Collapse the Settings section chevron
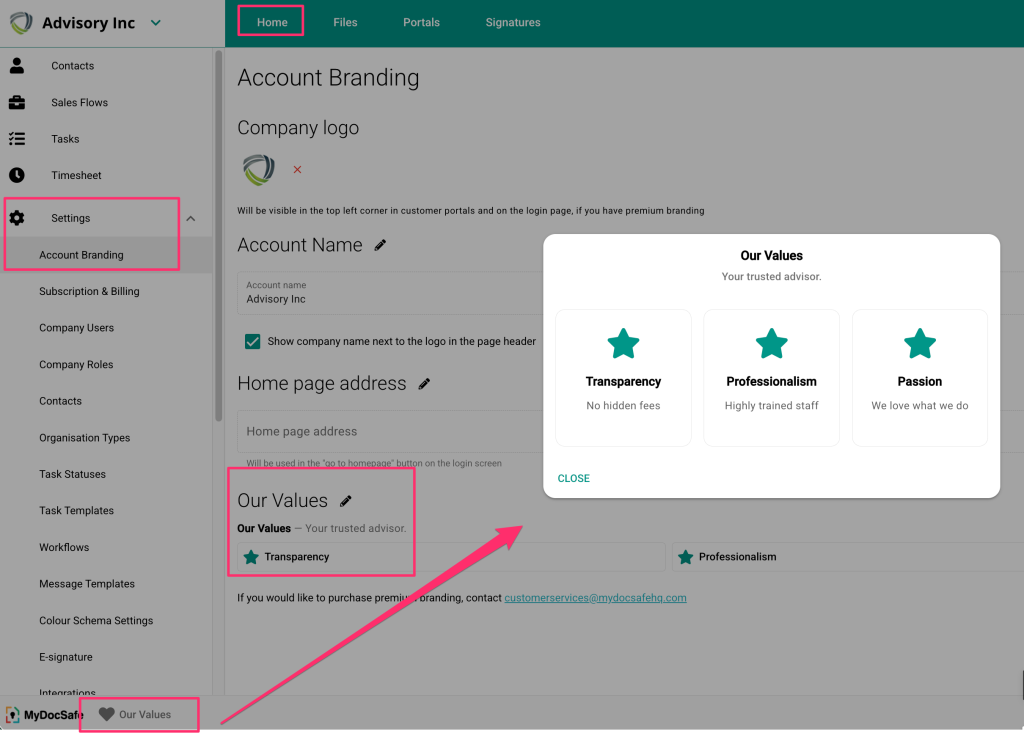1024x733 pixels. (190, 218)
